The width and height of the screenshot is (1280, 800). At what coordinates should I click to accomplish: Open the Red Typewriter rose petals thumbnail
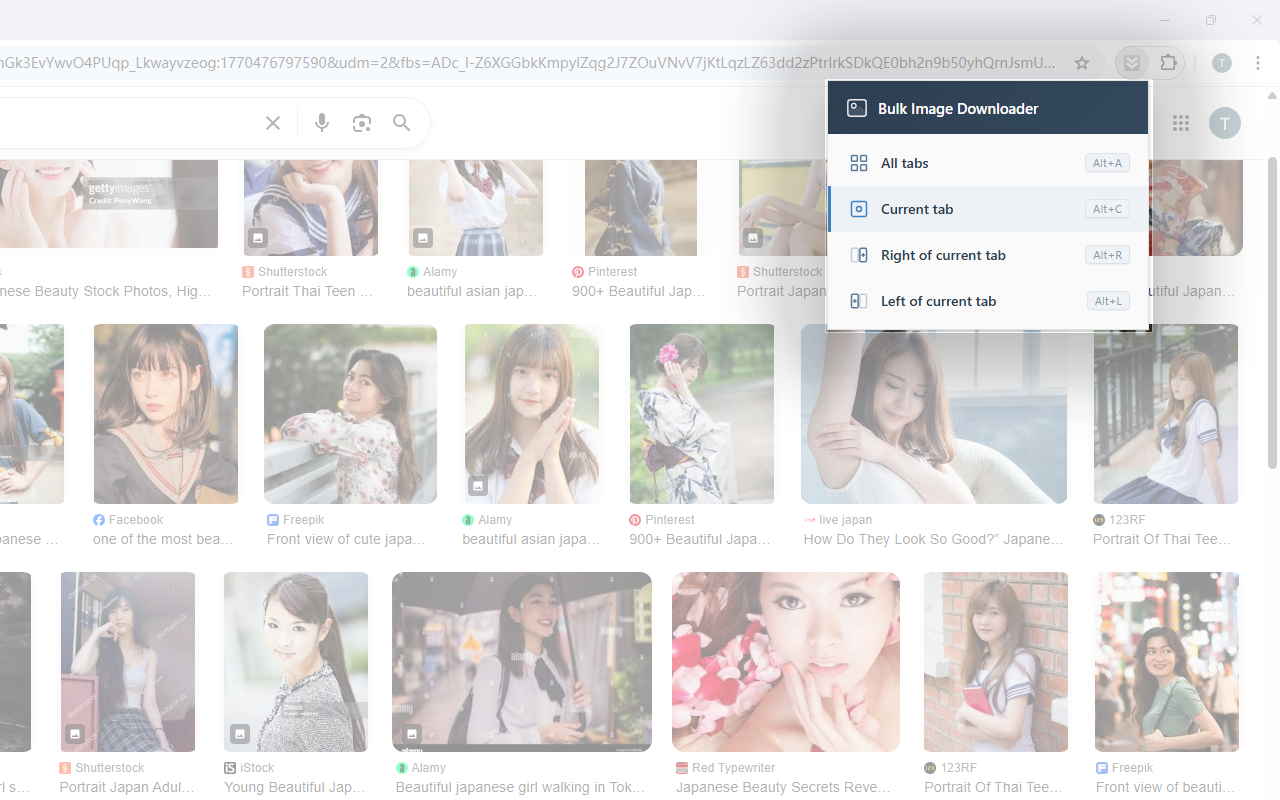[785, 661]
